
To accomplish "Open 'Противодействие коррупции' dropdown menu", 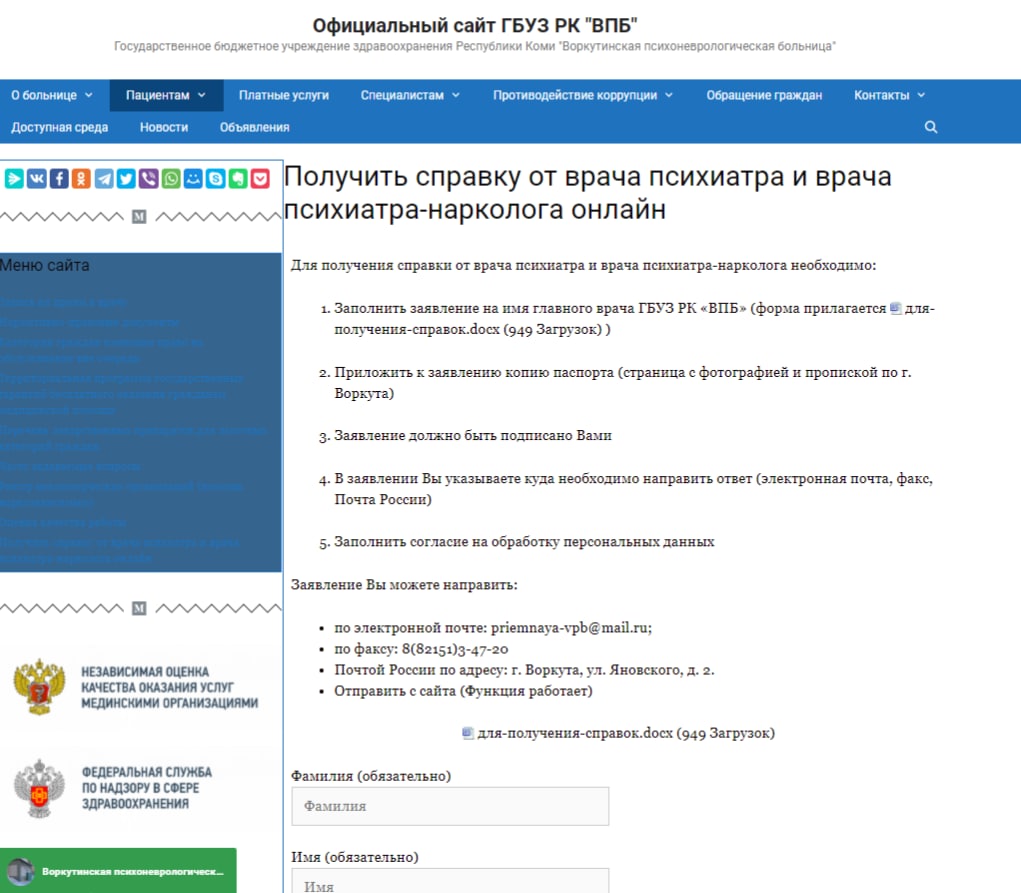I will point(583,95).
